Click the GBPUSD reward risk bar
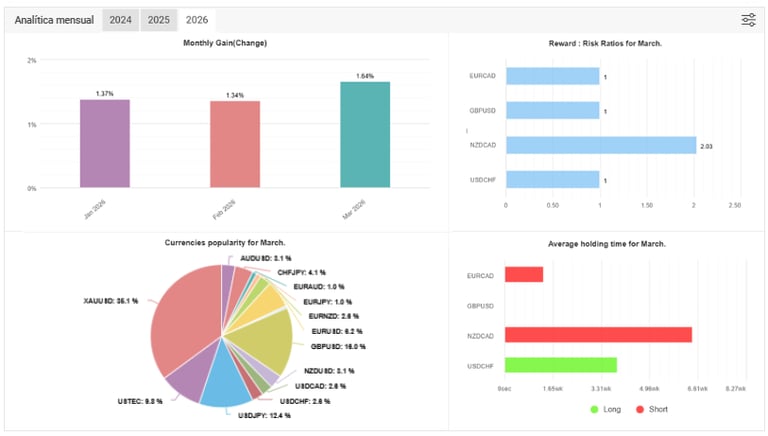 pos(552,111)
